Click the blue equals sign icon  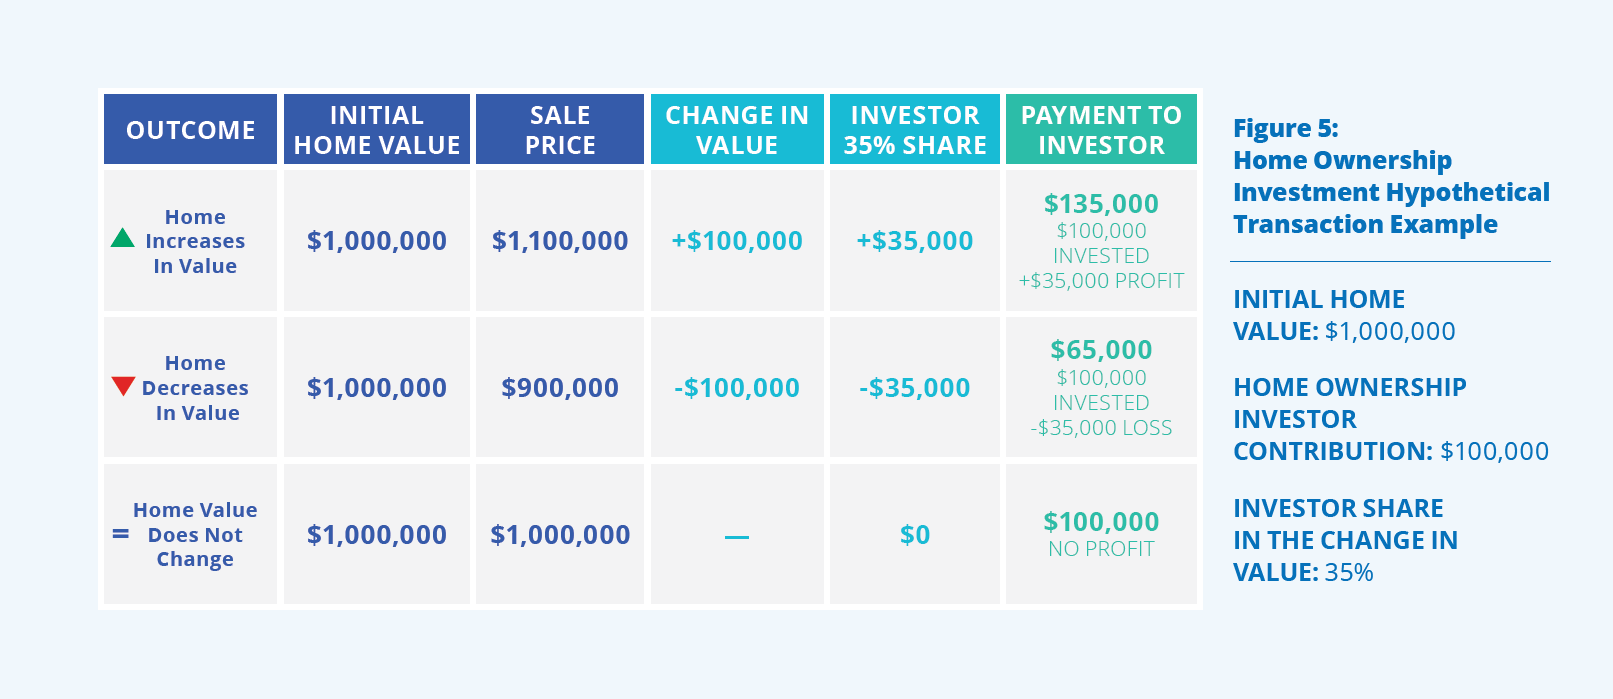point(121,535)
